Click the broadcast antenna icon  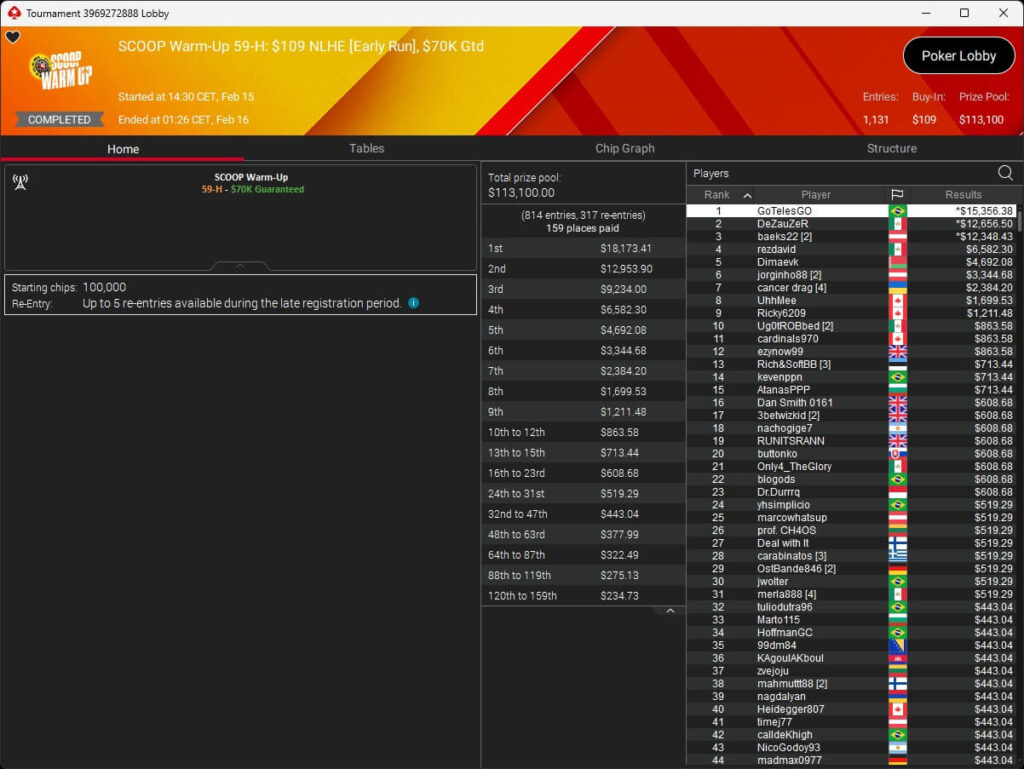coord(20,182)
